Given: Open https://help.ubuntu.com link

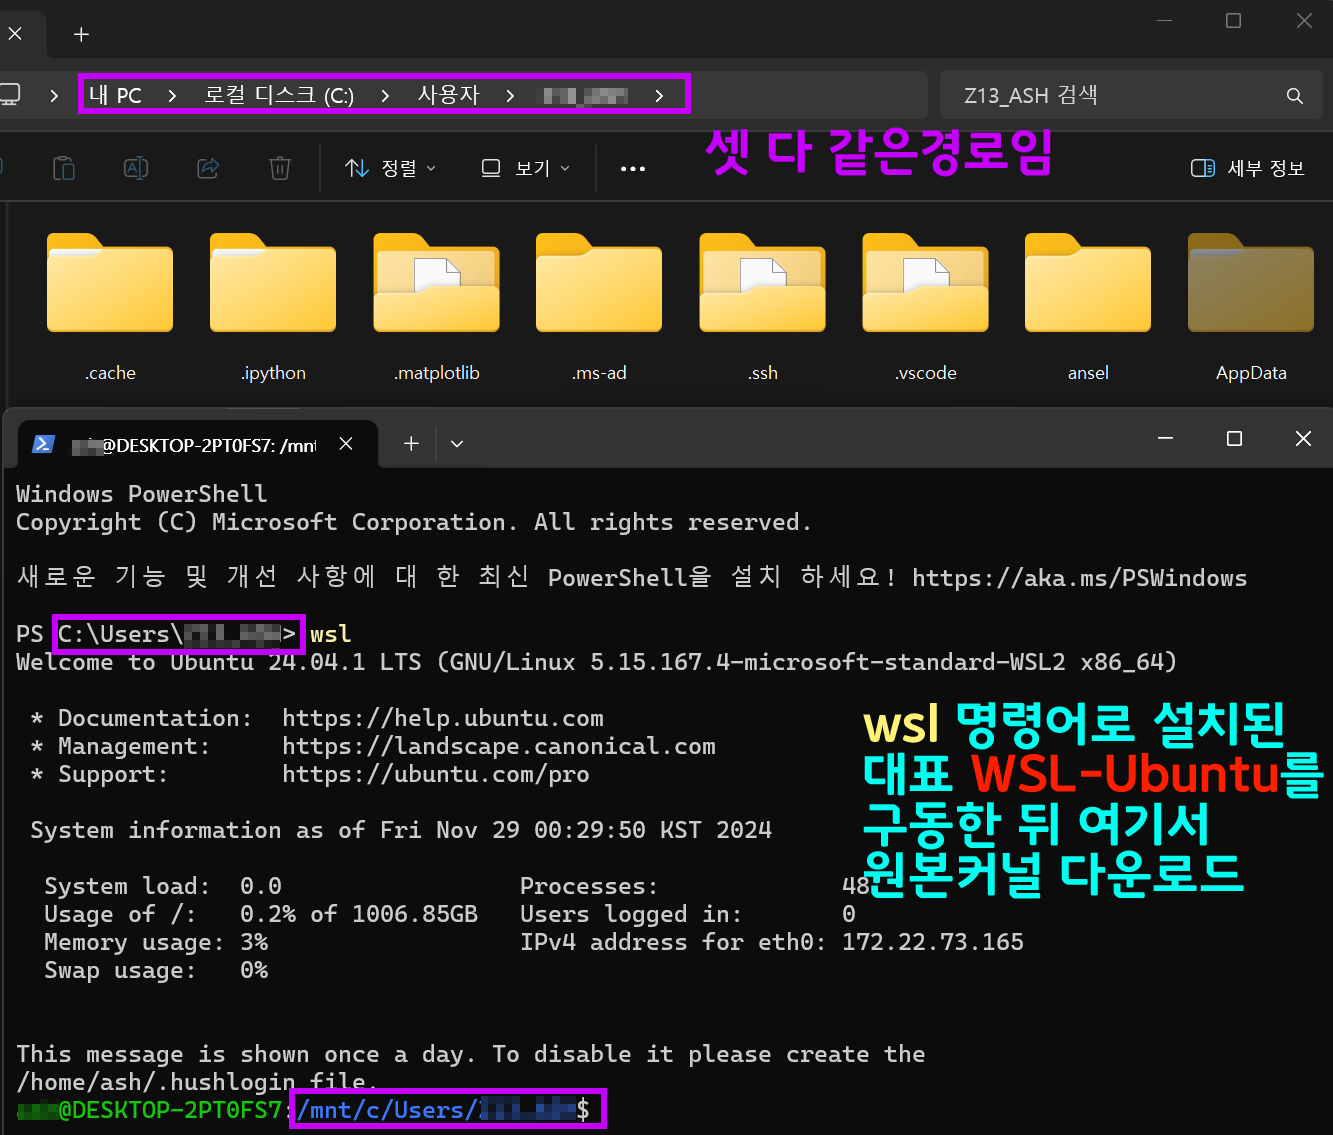Looking at the screenshot, I should (443, 718).
